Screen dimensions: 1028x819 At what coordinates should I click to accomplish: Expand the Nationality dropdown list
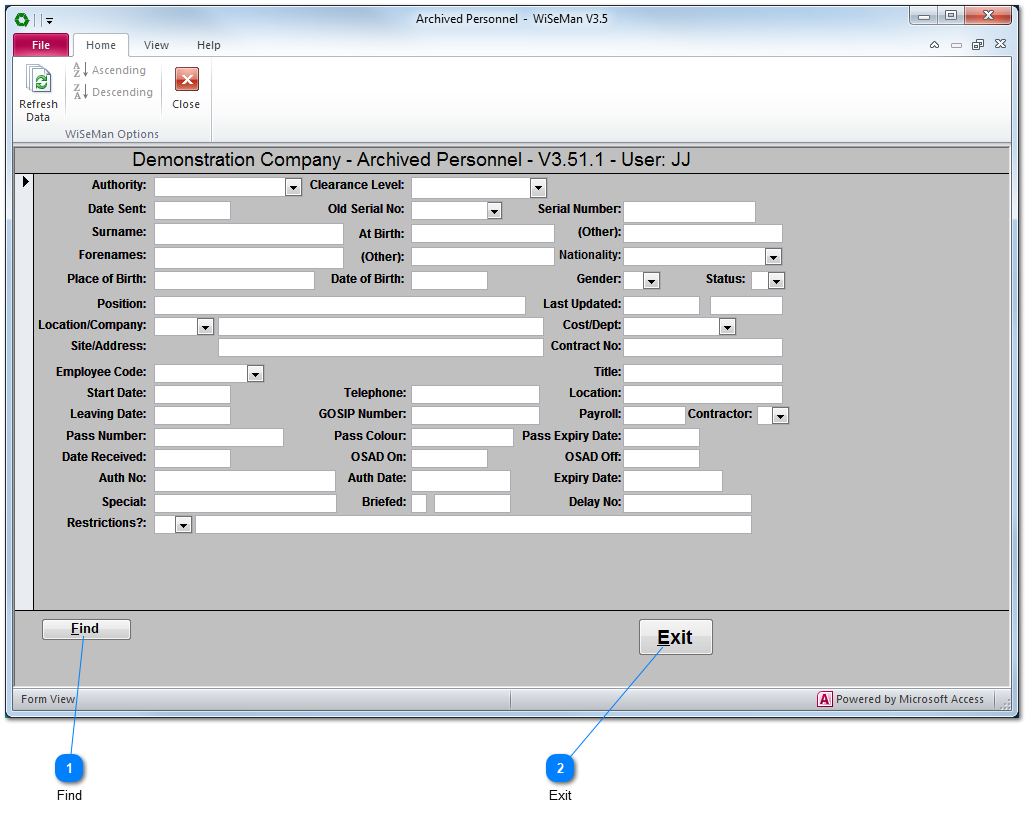773,257
